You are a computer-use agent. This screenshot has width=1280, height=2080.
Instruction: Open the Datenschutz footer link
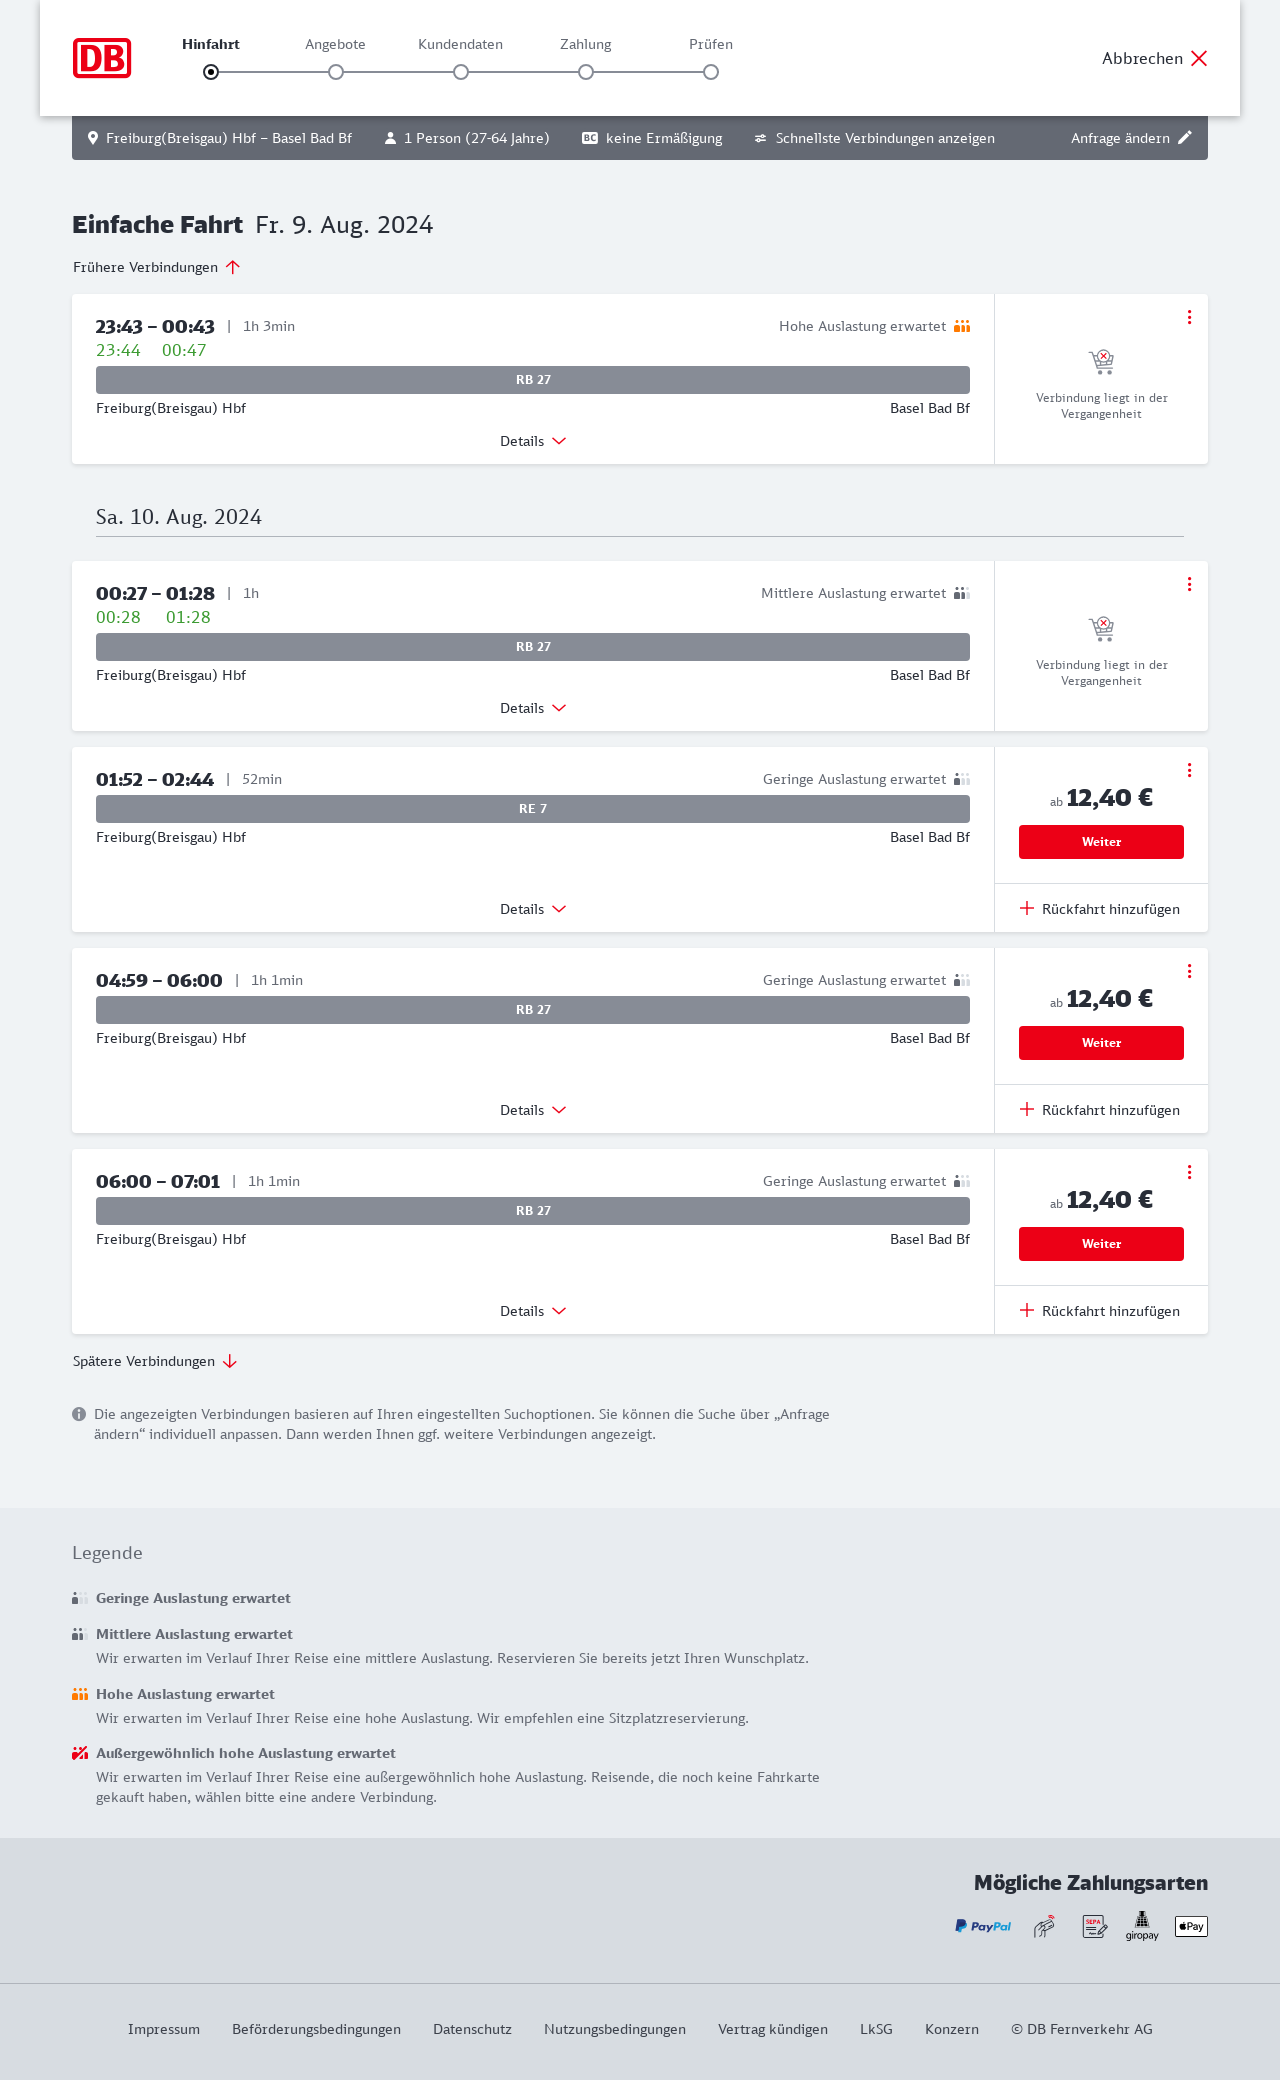pyautogui.click(x=472, y=2029)
